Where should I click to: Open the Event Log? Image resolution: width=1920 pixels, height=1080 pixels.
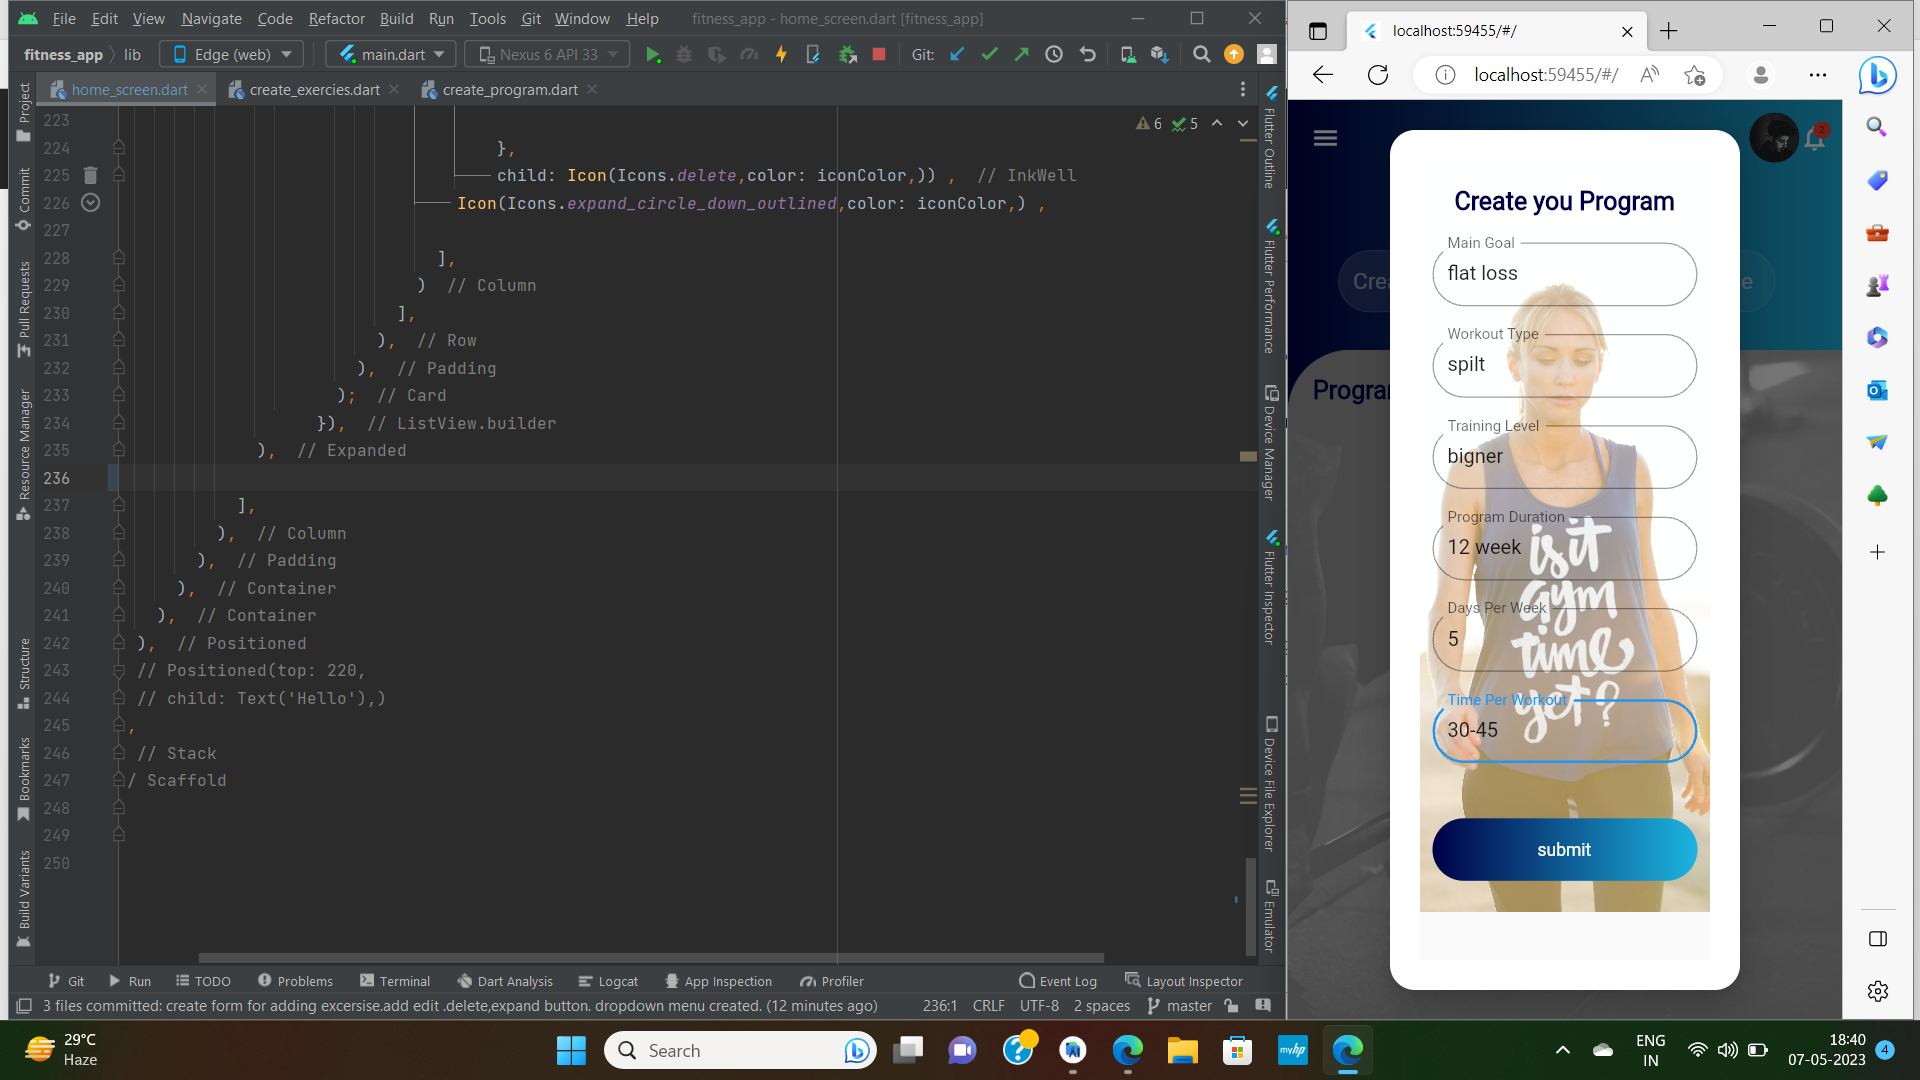click(x=1057, y=981)
